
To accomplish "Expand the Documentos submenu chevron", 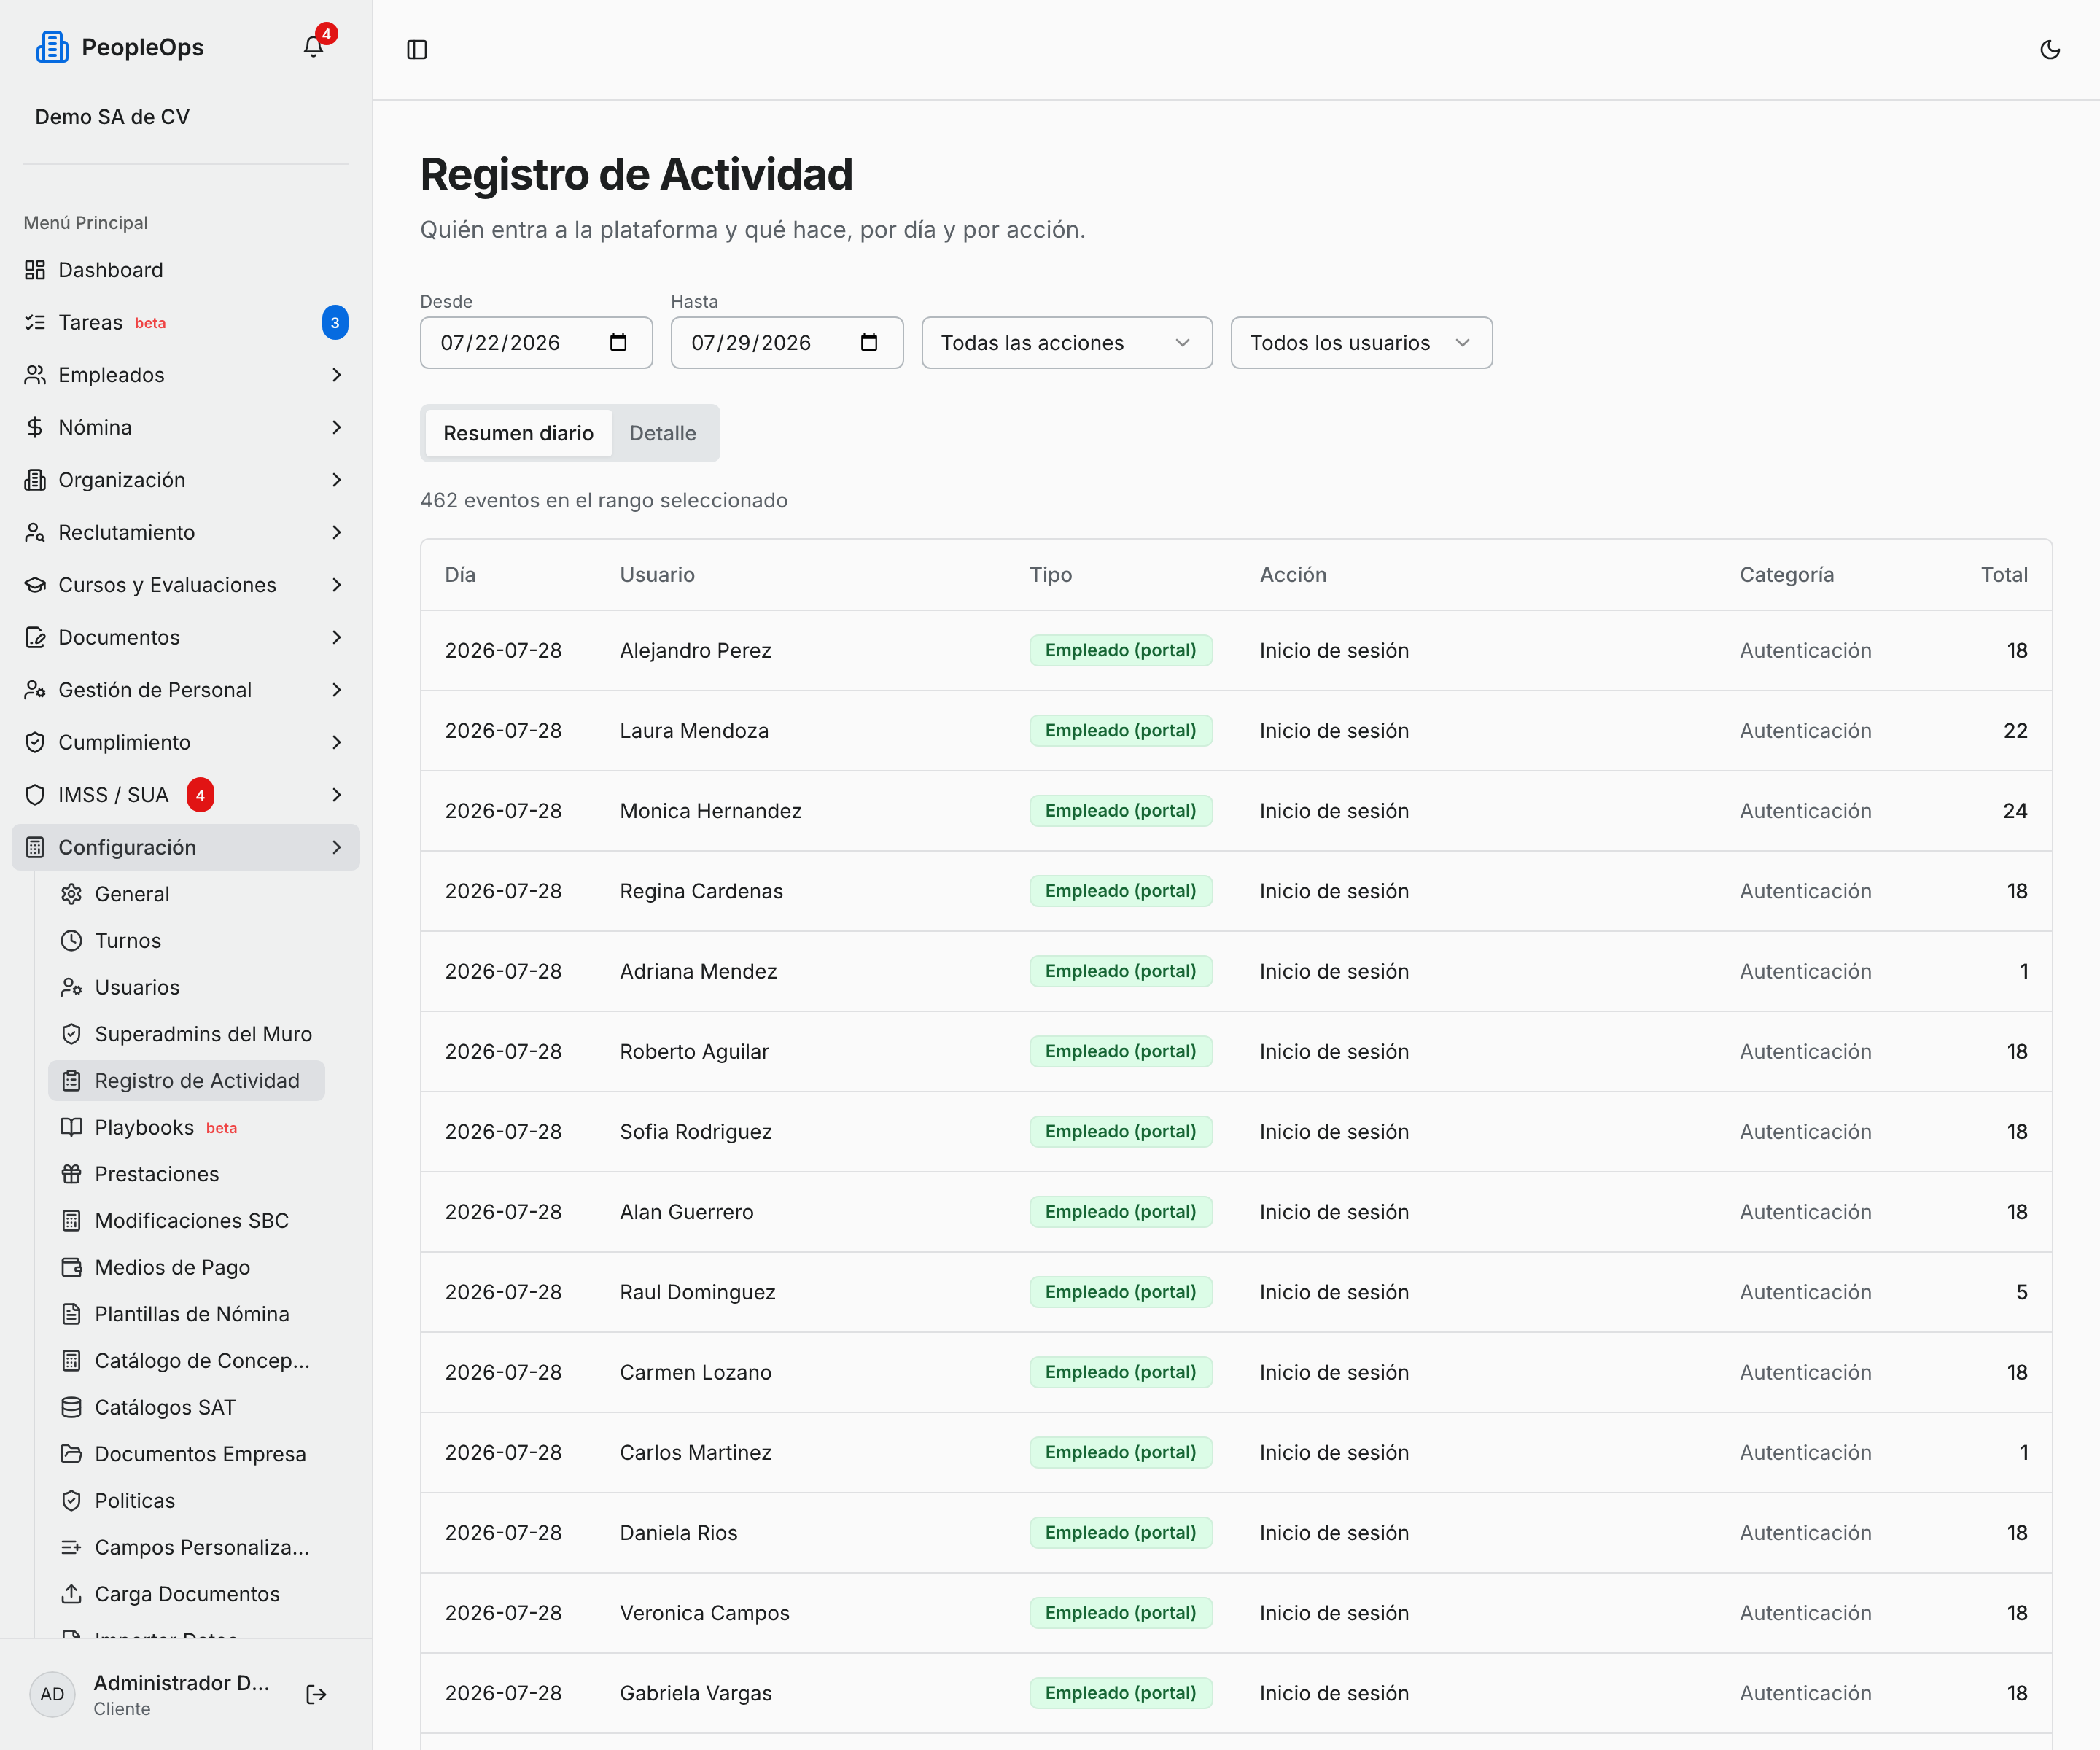I will (337, 637).
